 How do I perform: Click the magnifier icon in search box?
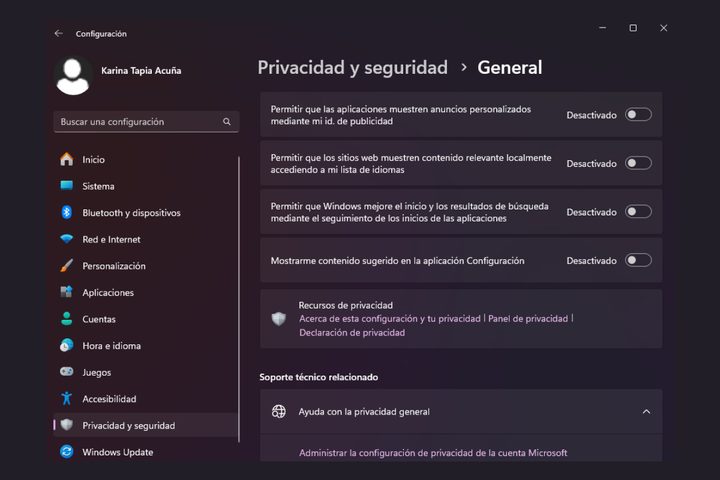(x=227, y=122)
